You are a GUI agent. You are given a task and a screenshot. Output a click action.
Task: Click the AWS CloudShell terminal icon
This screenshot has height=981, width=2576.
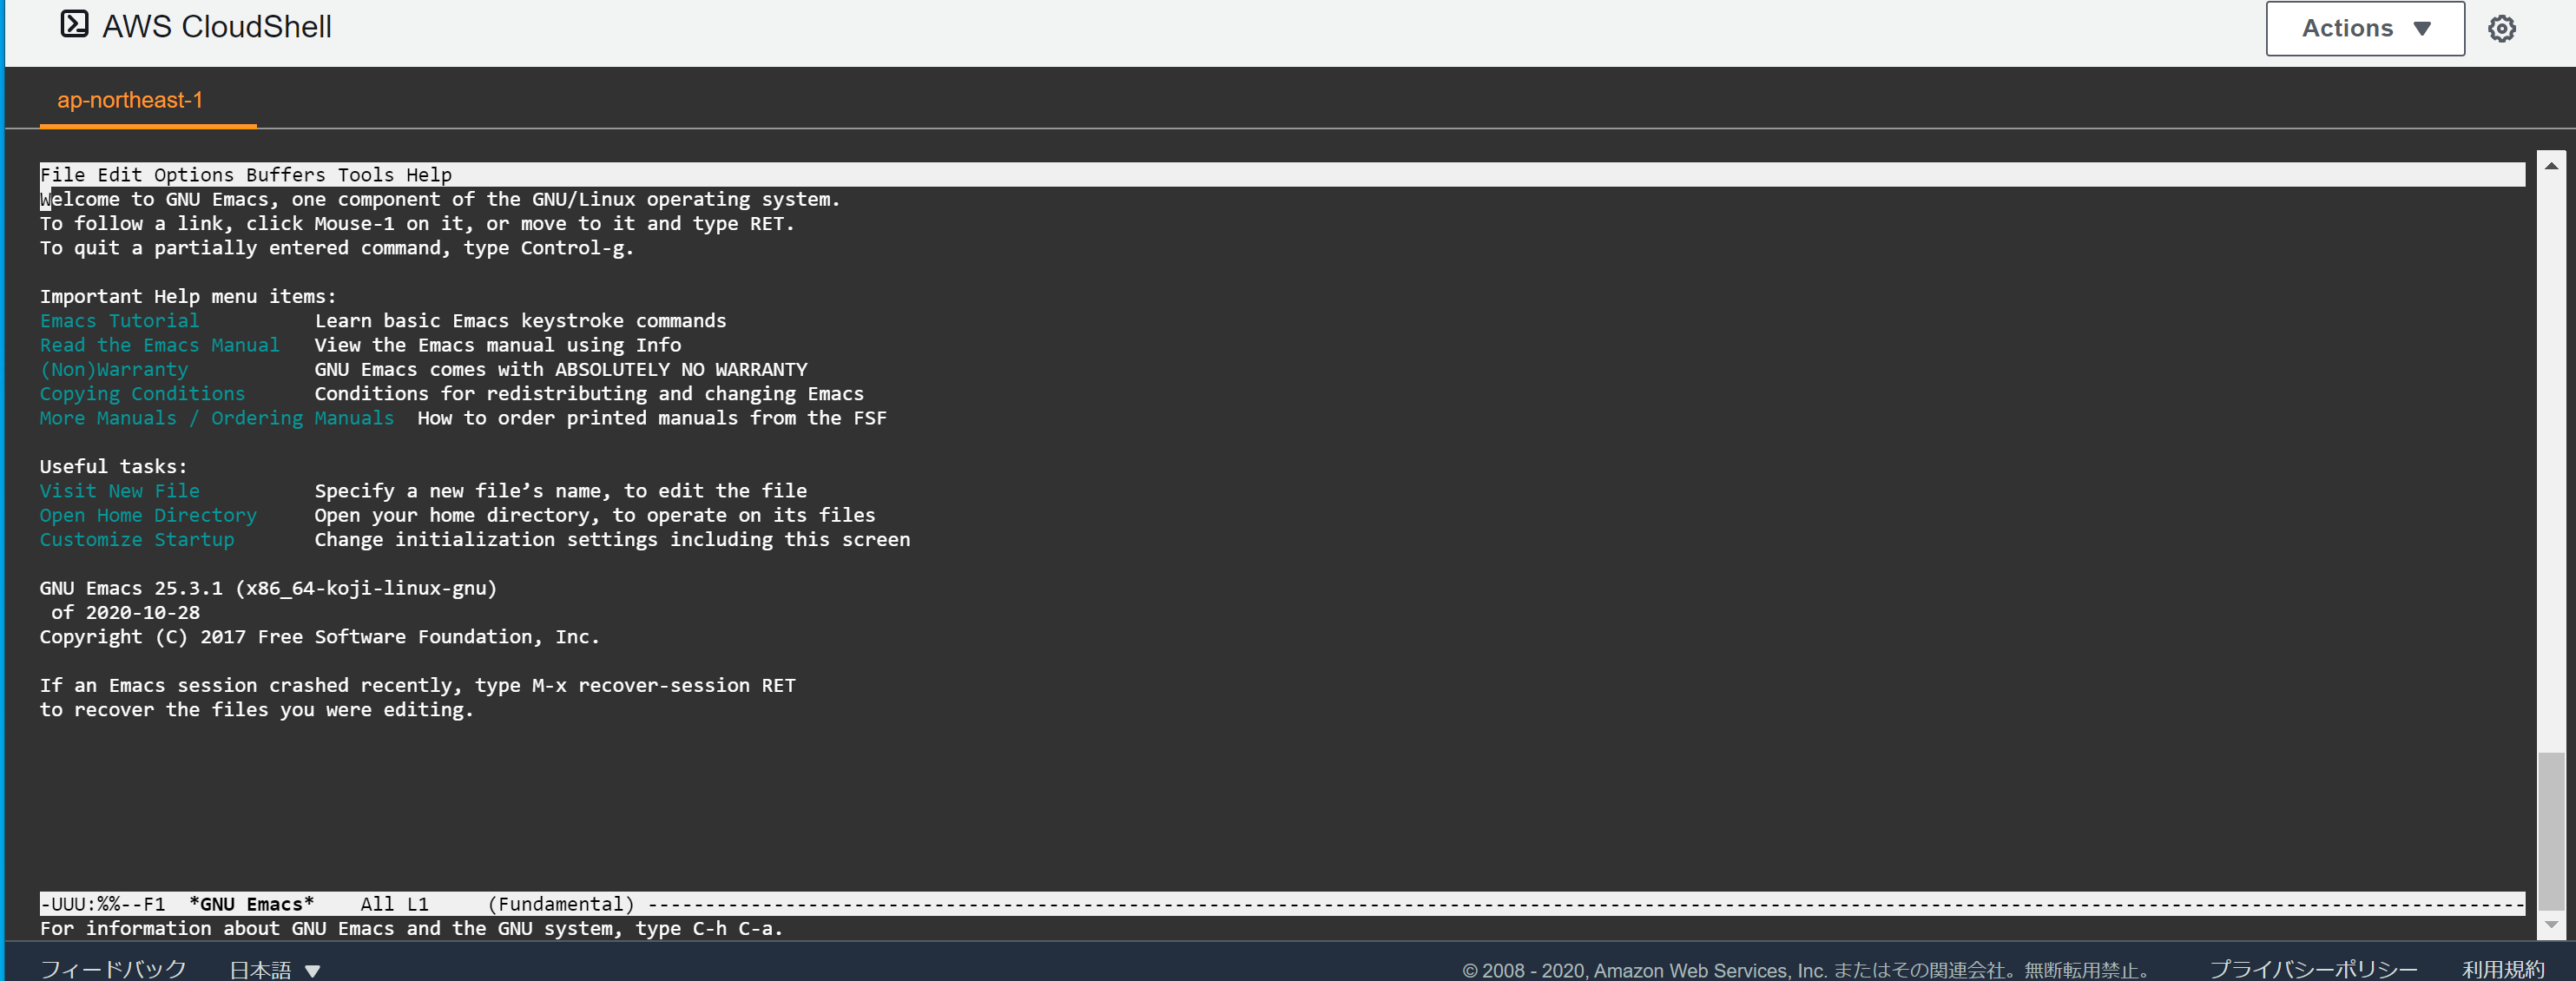tap(73, 25)
